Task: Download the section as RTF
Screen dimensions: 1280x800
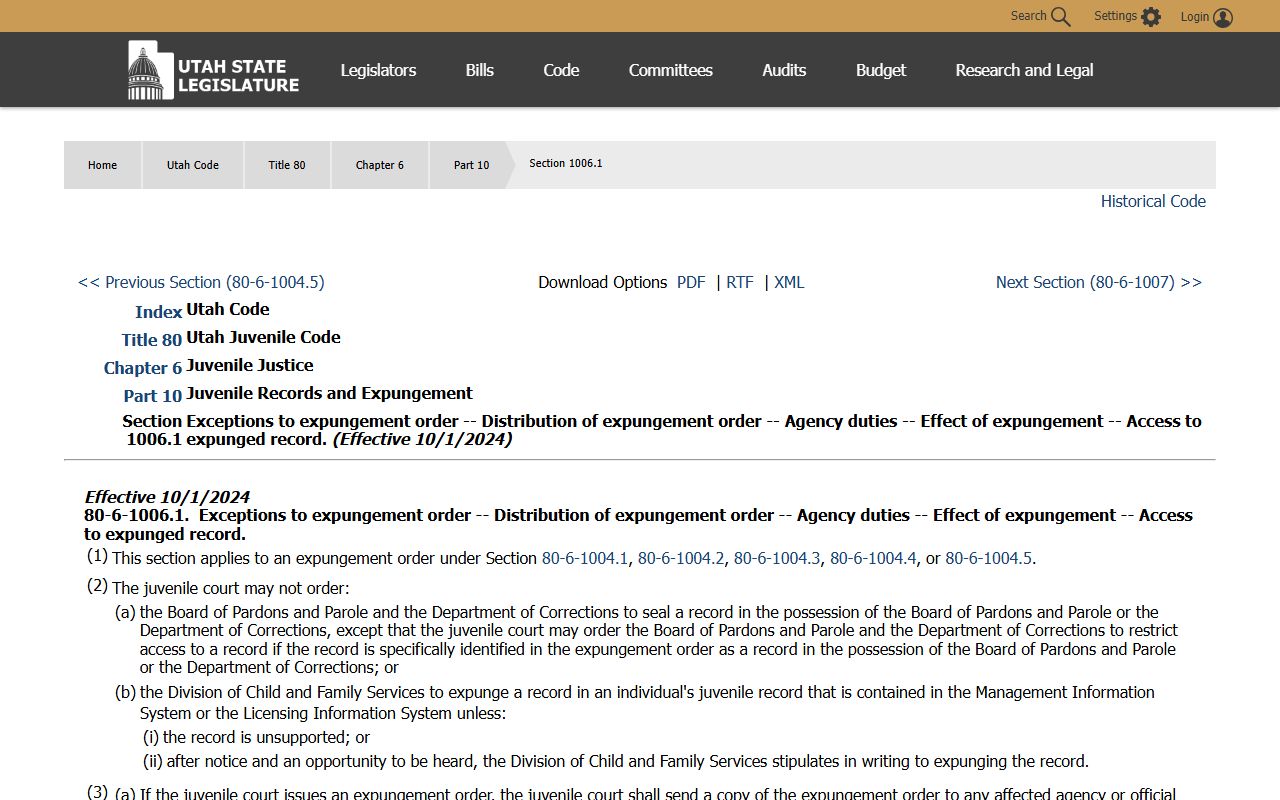Action: [x=740, y=282]
